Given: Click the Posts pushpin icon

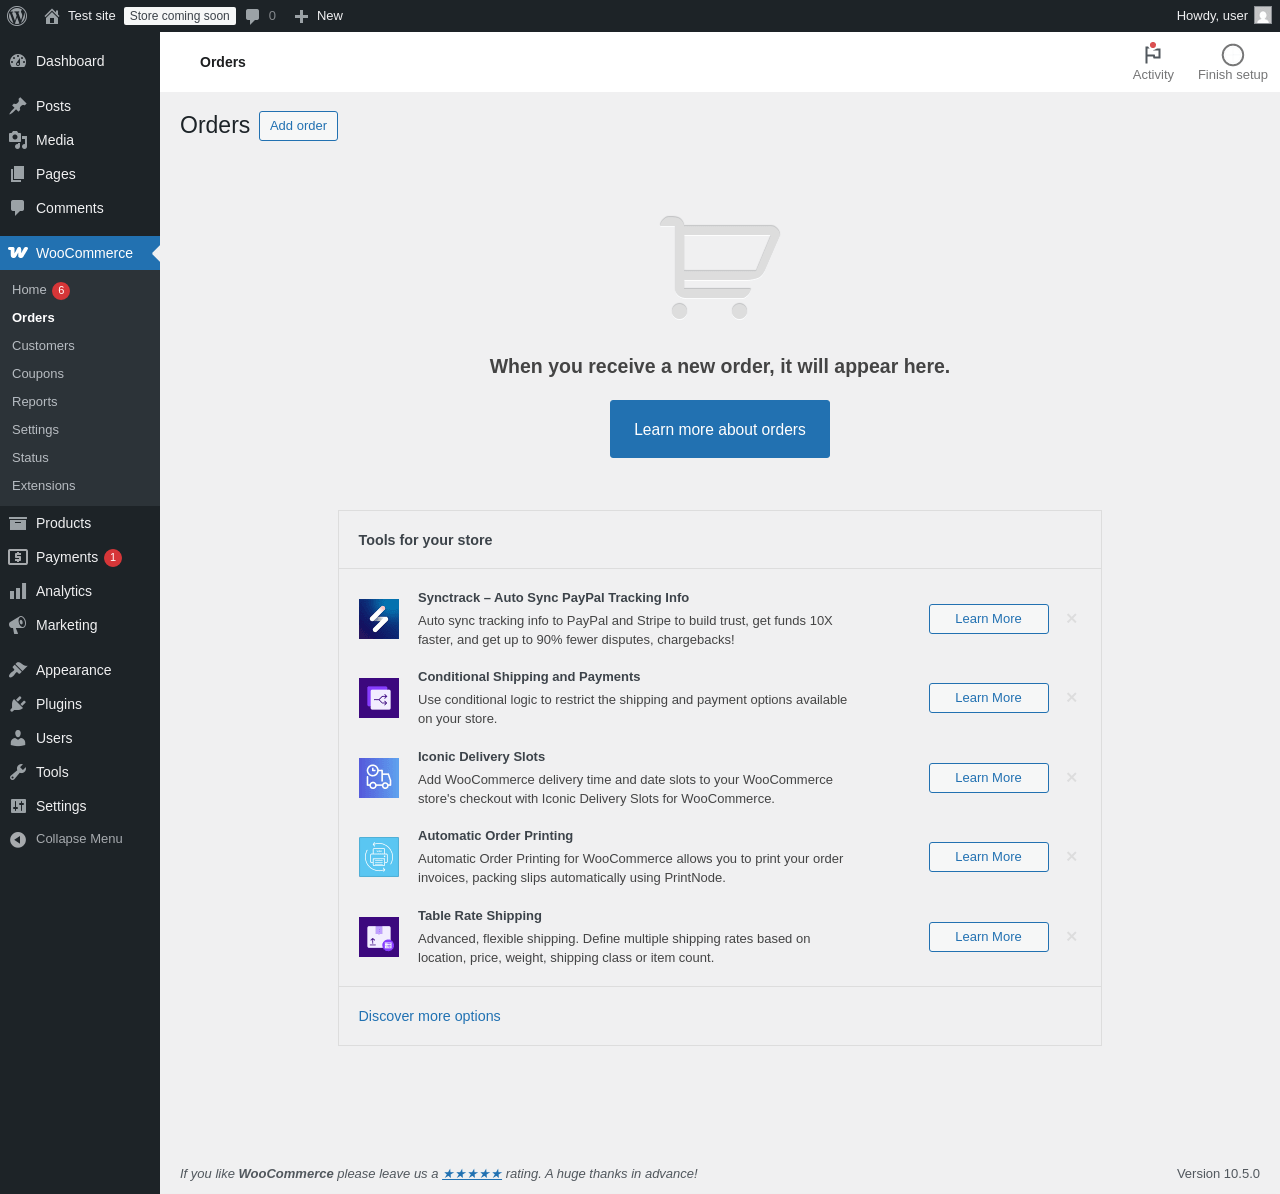Looking at the screenshot, I should (x=18, y=106).
